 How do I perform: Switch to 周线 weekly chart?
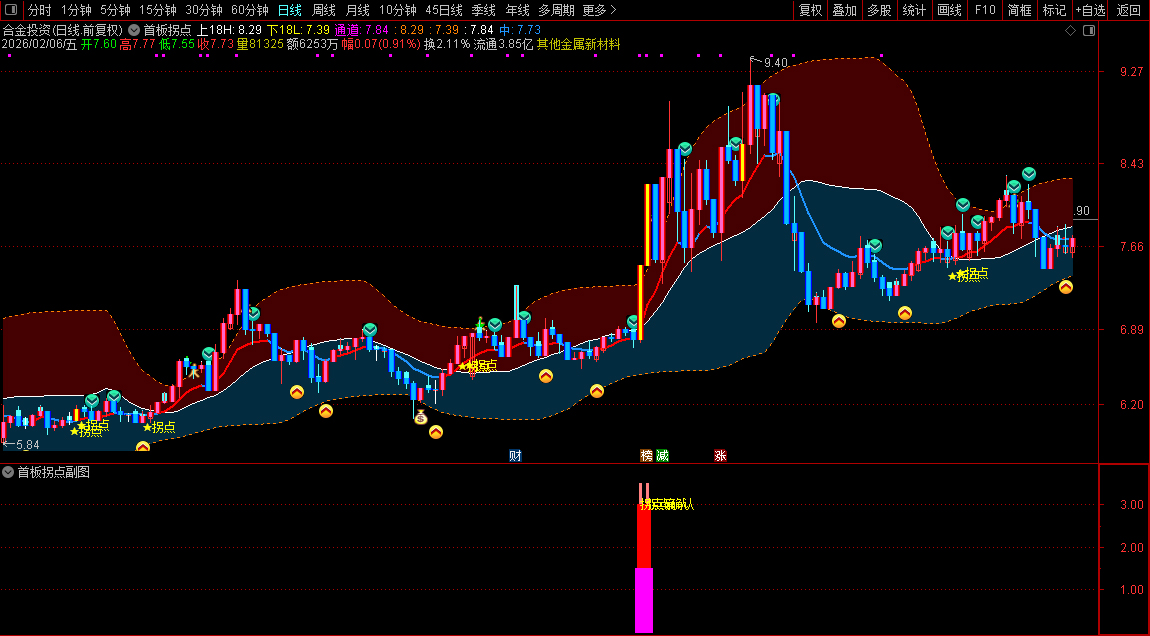pos(323,10)
